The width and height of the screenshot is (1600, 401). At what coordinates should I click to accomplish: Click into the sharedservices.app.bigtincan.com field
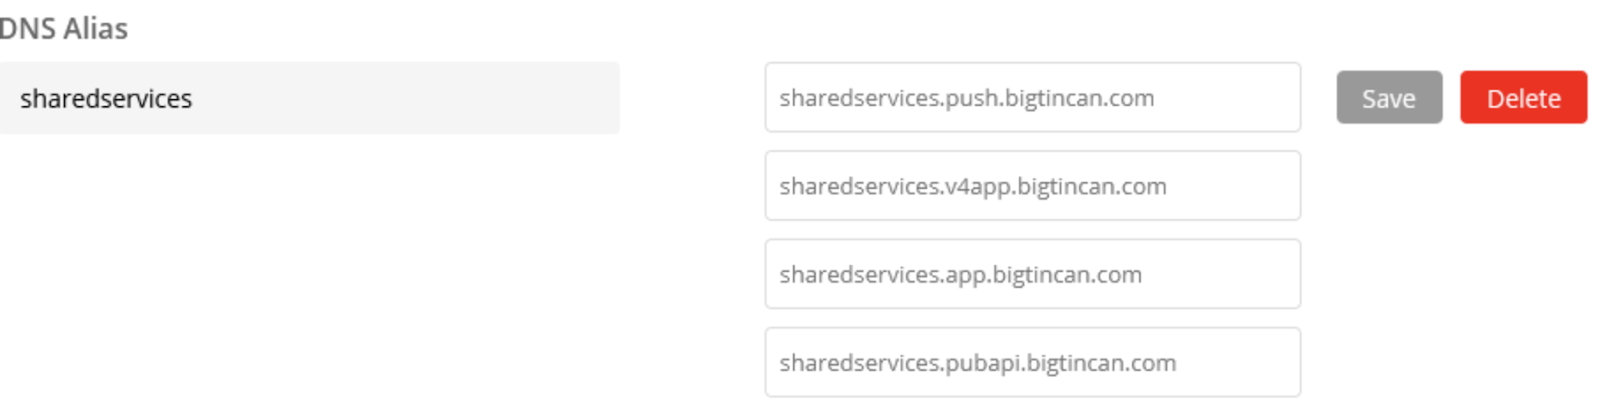(x=1033, y=274)
